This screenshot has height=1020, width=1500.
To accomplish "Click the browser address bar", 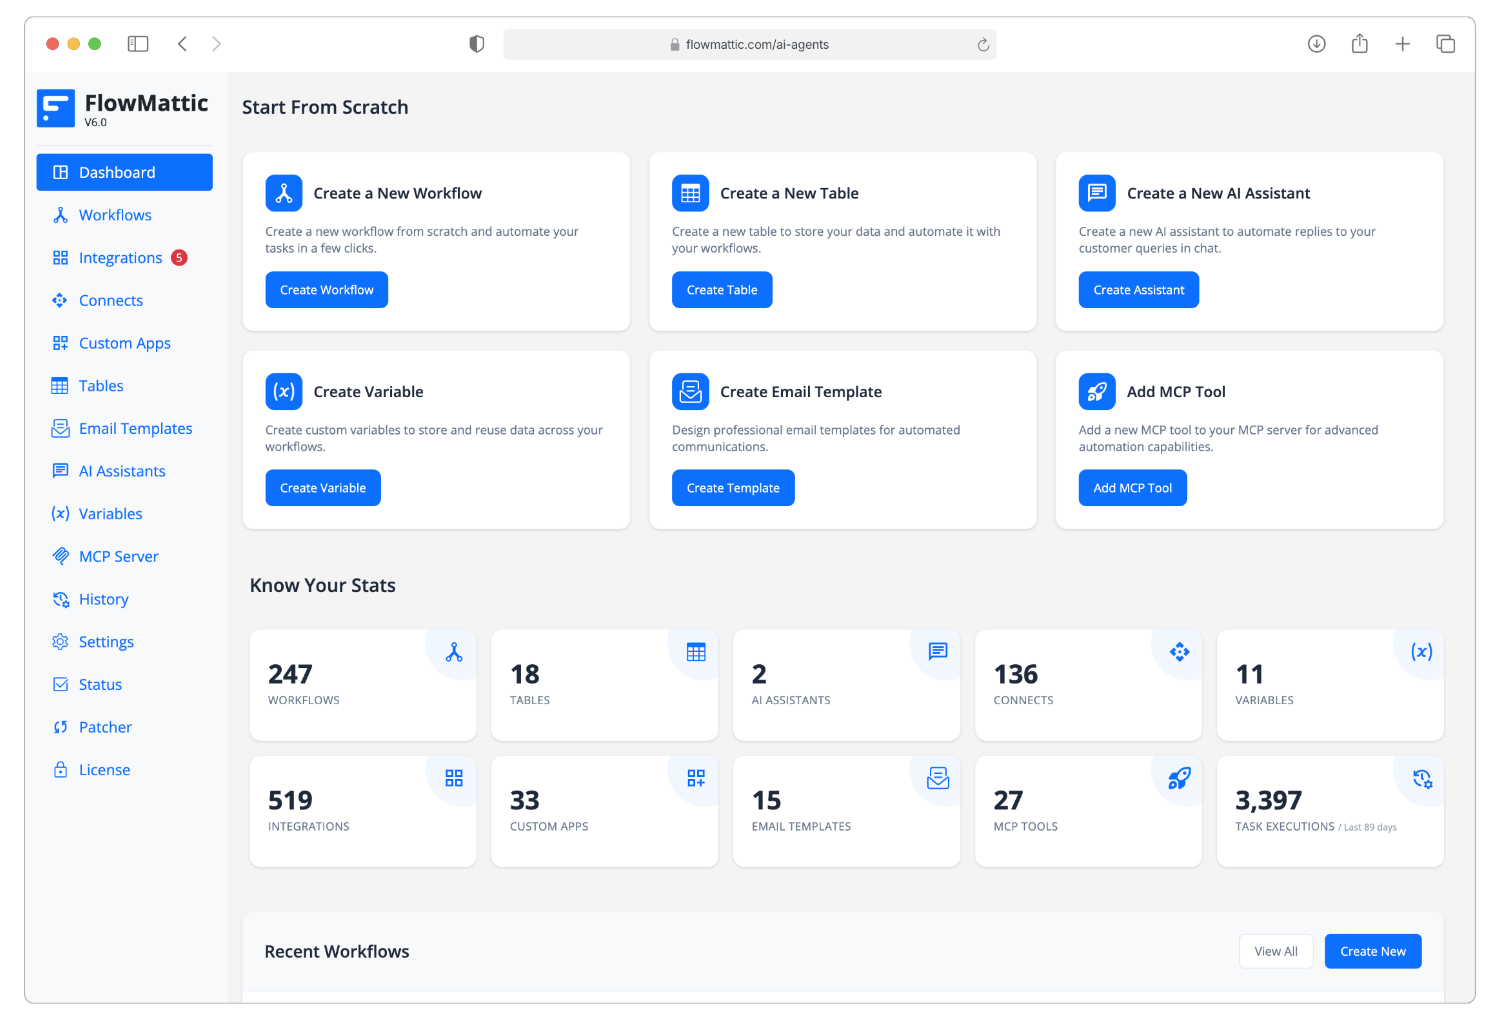I will tap(750, 44).
